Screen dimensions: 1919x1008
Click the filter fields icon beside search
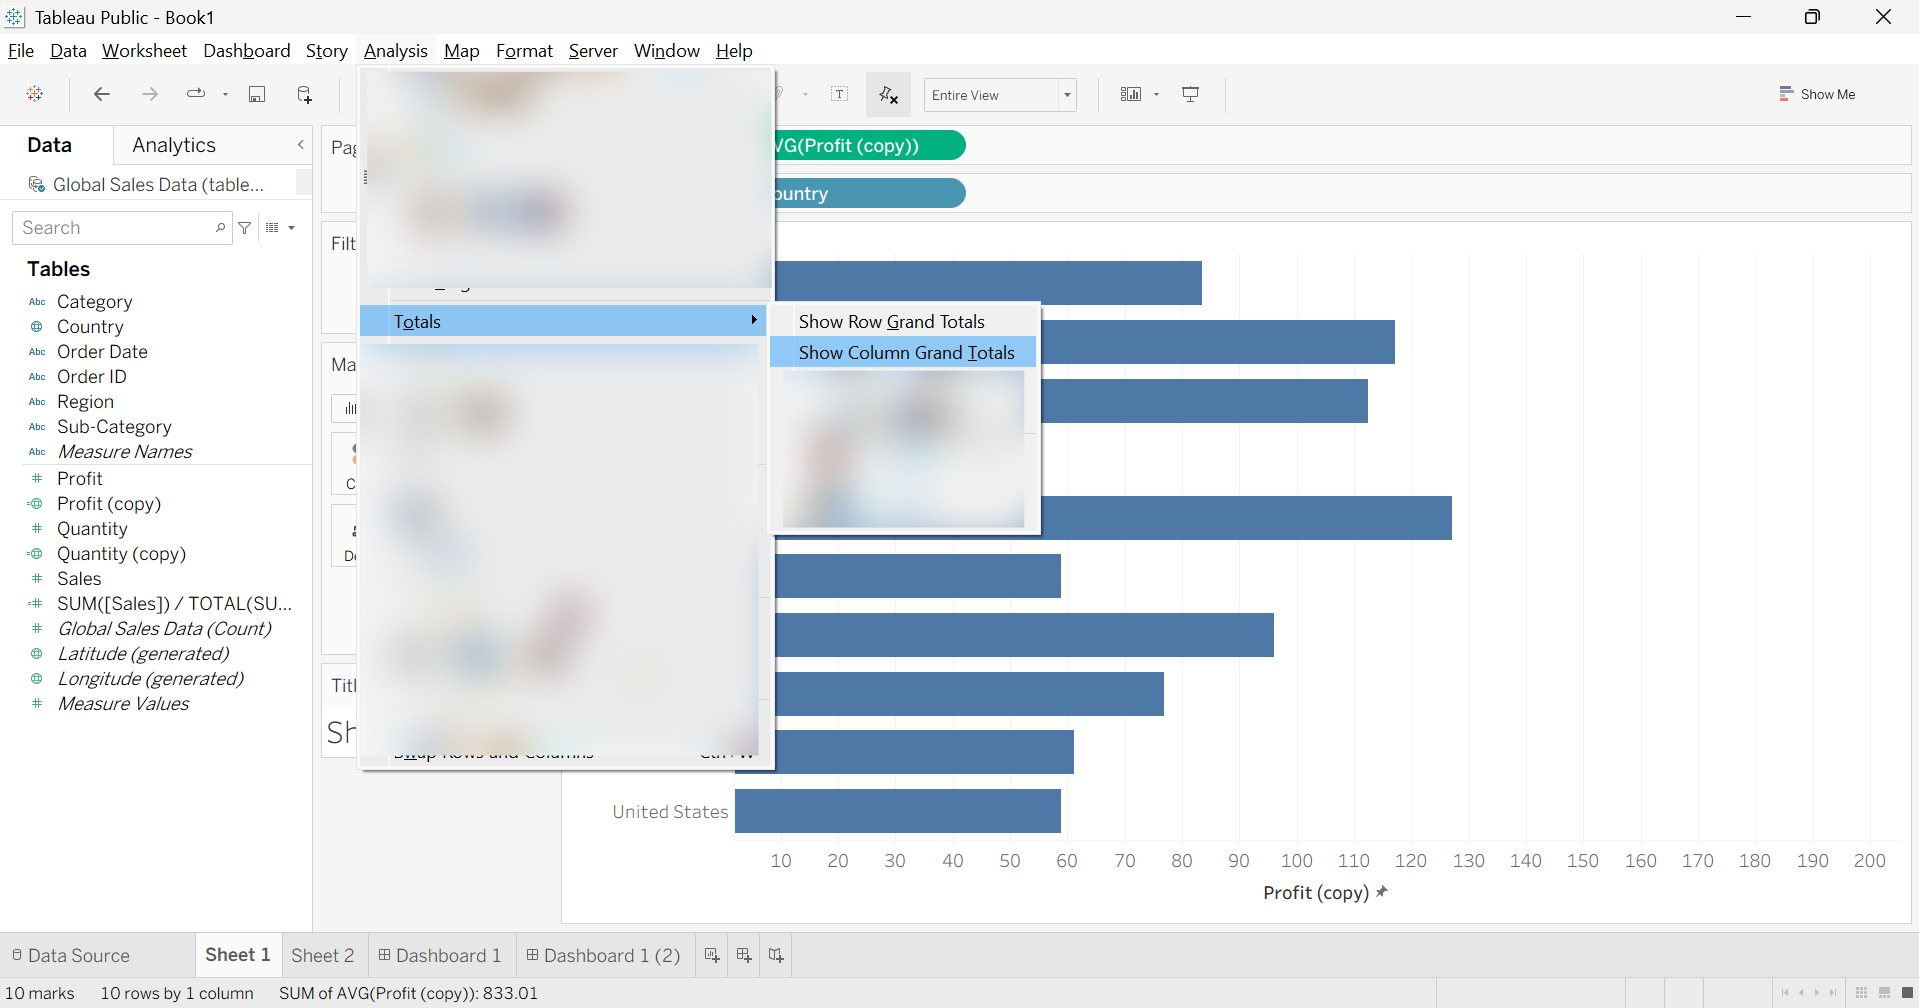click(x=245, y=228)
